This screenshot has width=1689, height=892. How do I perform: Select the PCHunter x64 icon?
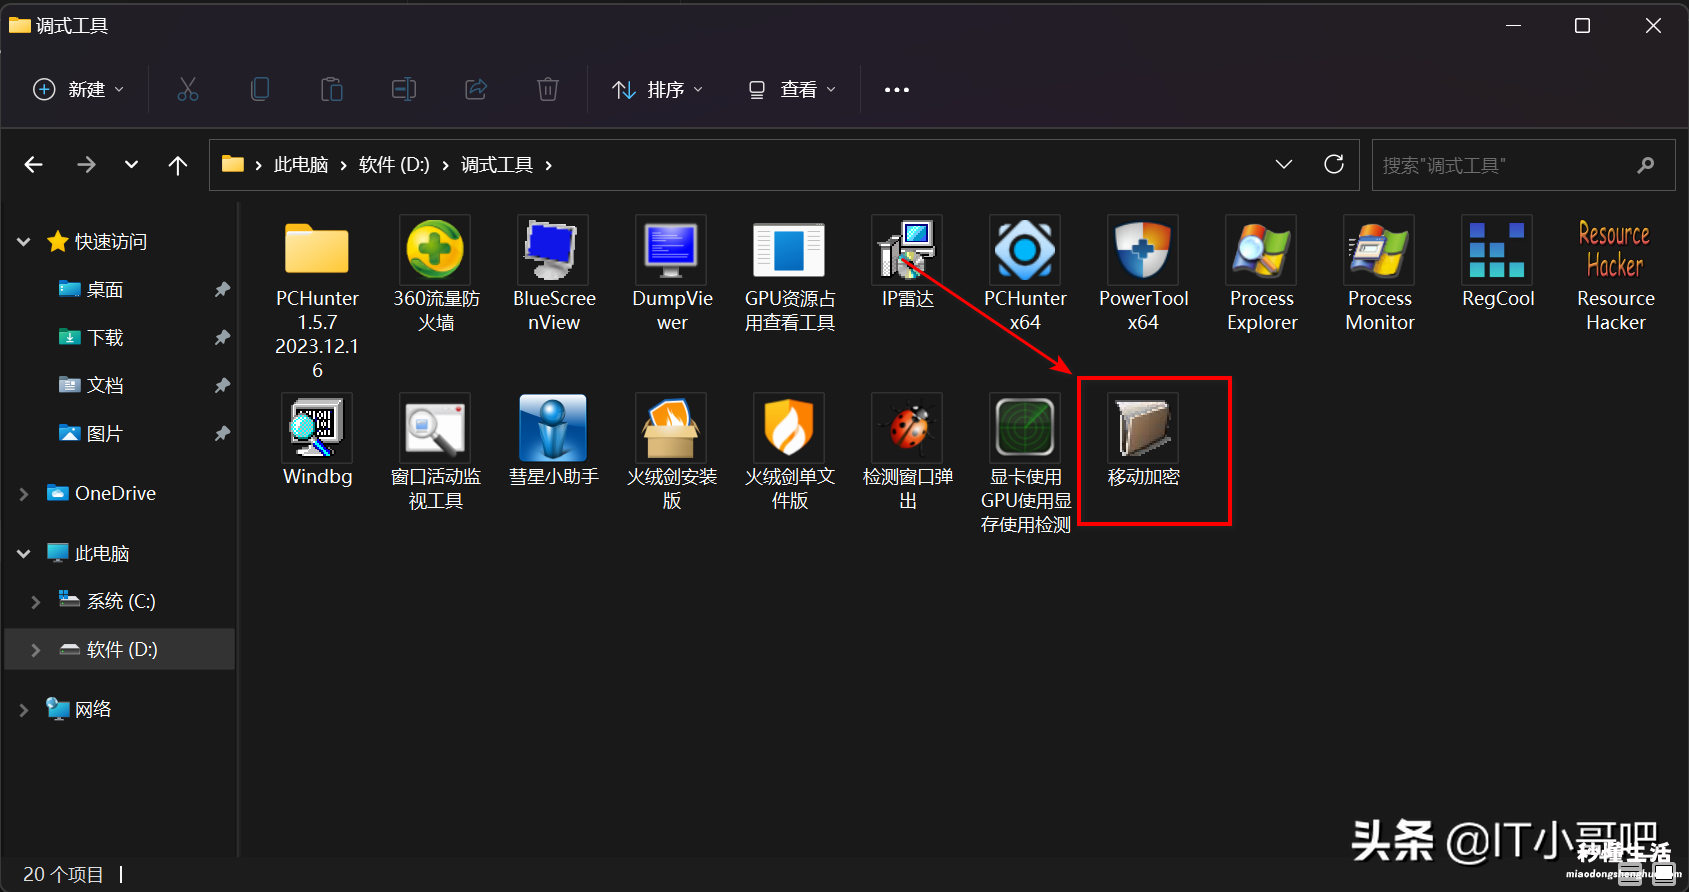pos(1025,249)
